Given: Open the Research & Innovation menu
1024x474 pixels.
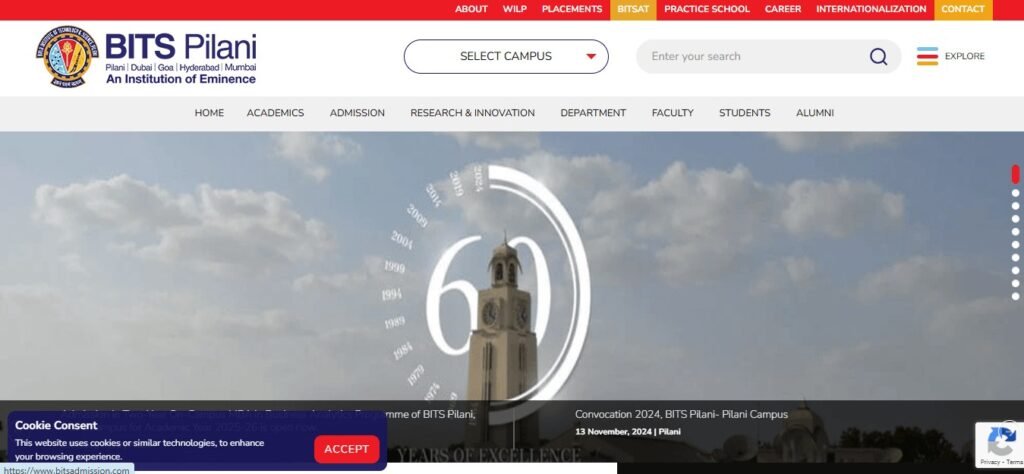Looking at the screenshot, I should point(472,113).
